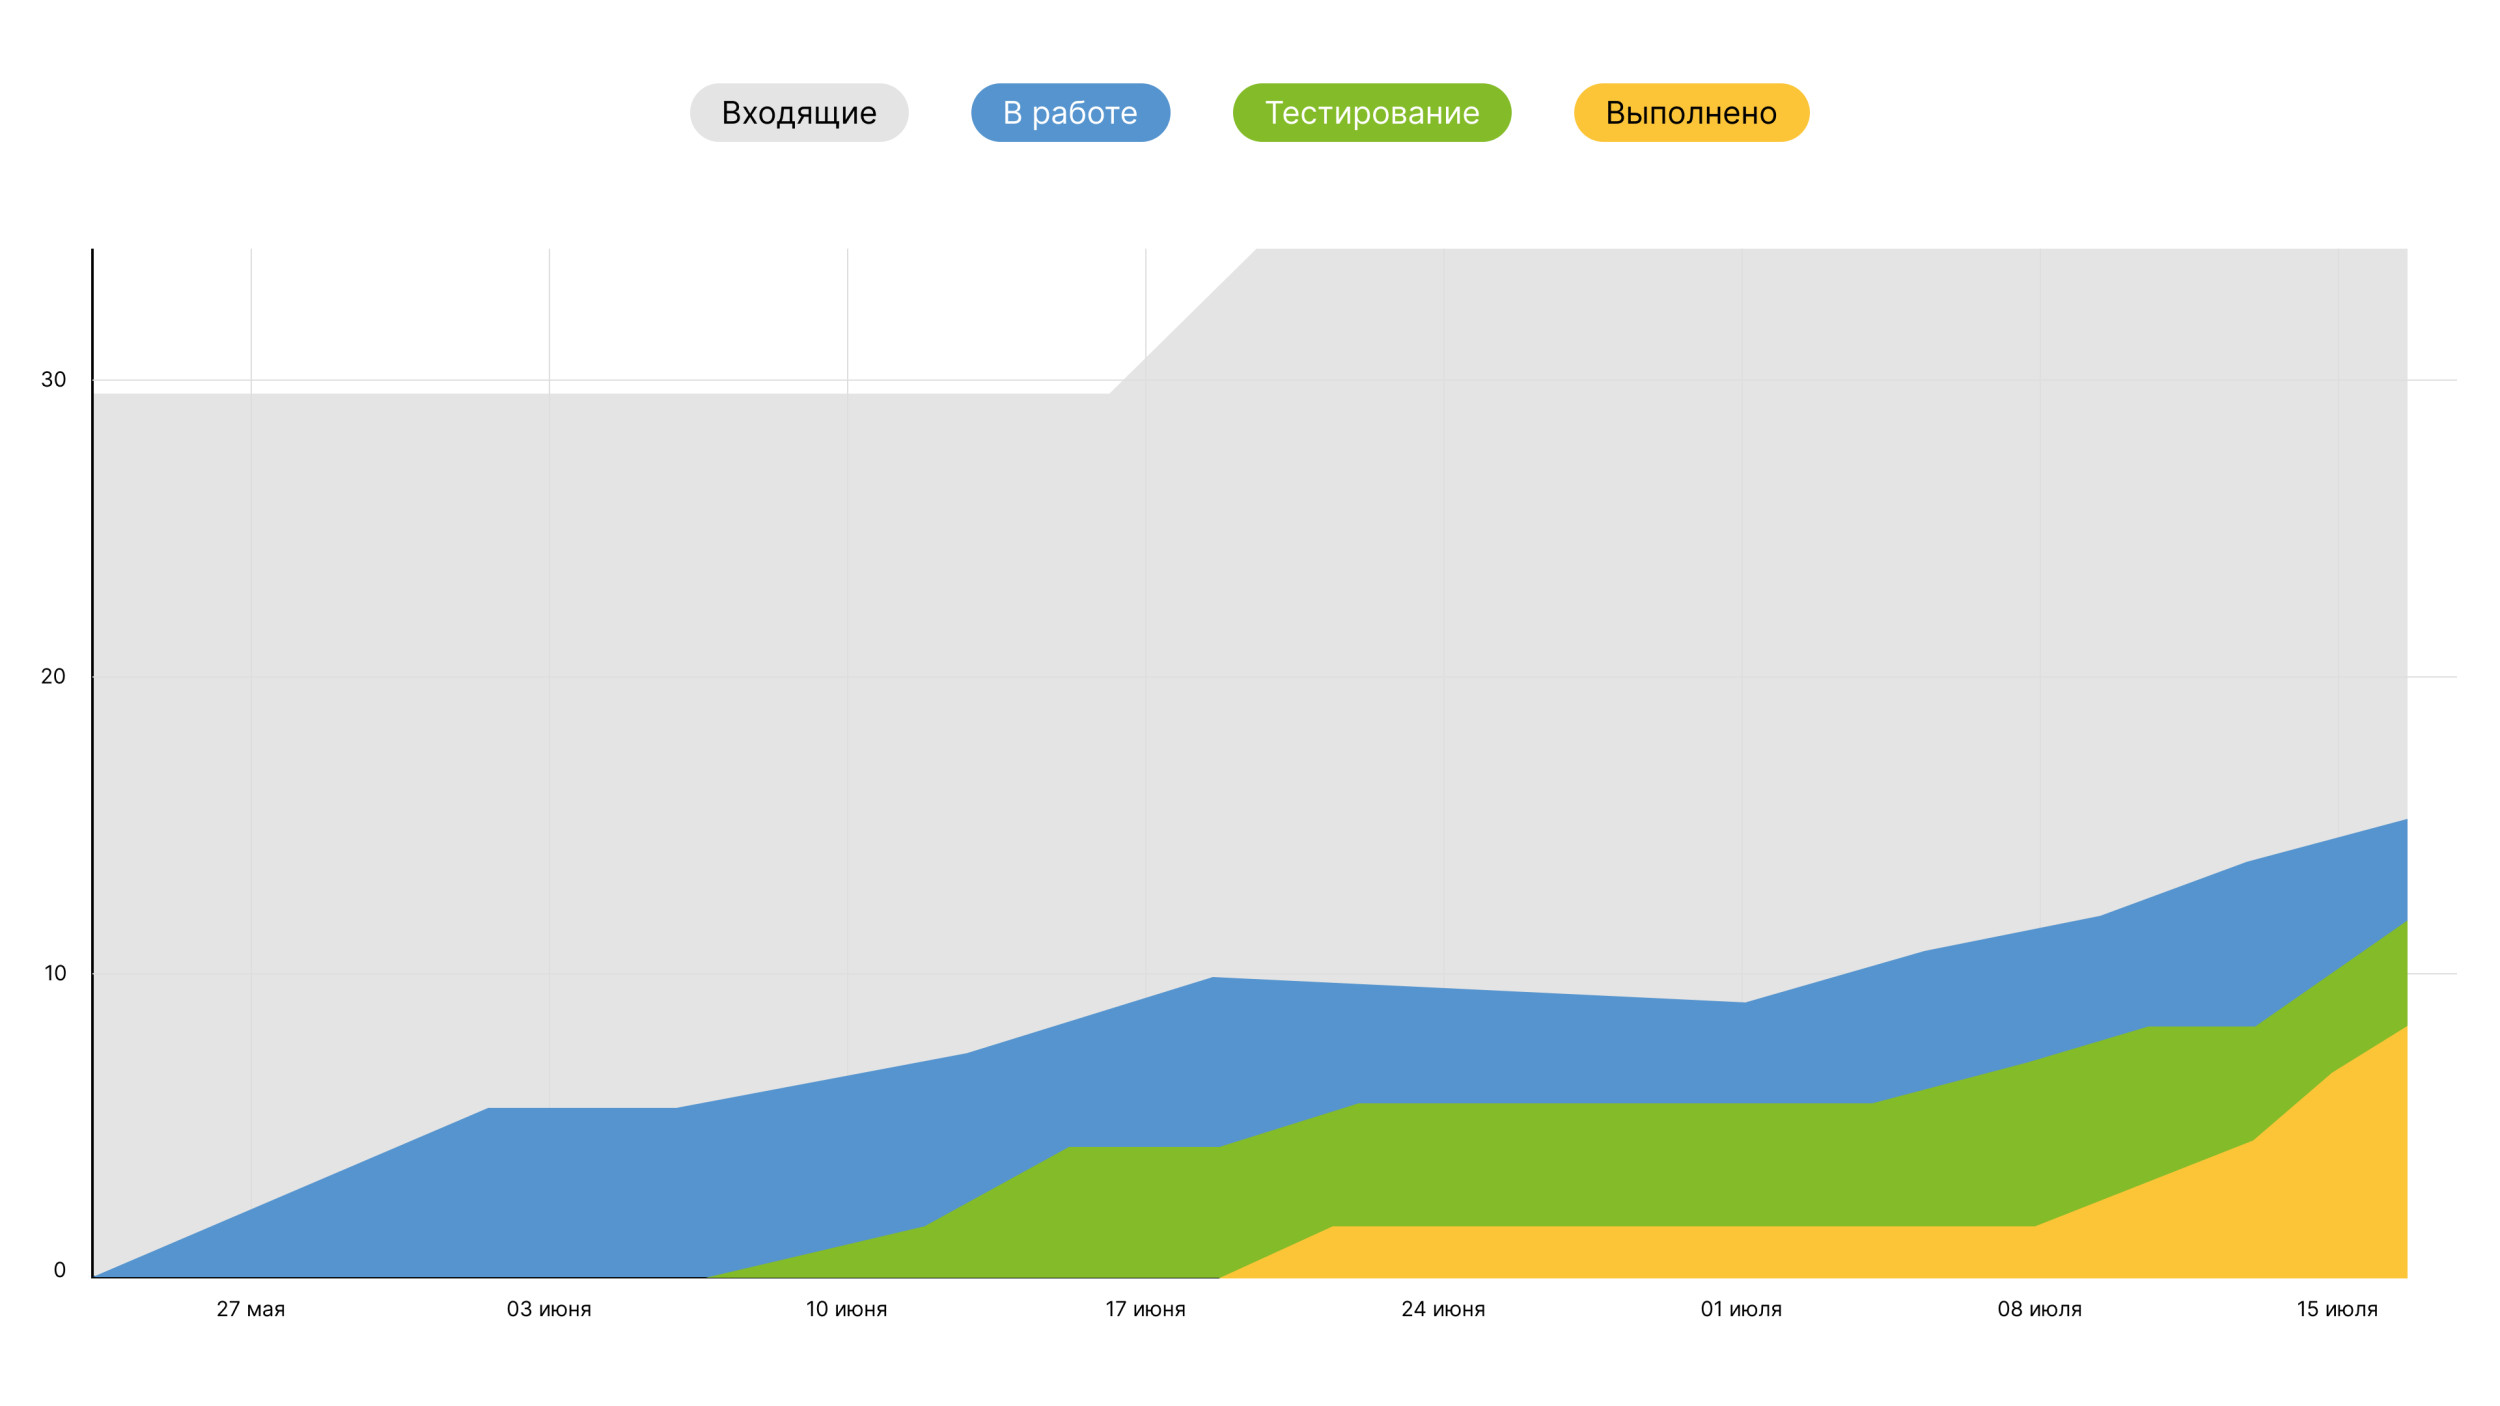The width and height of the screenshot is (2500, 1406).
Task: Click the 20 value on the vertical axis
Action: click(53, 677)
